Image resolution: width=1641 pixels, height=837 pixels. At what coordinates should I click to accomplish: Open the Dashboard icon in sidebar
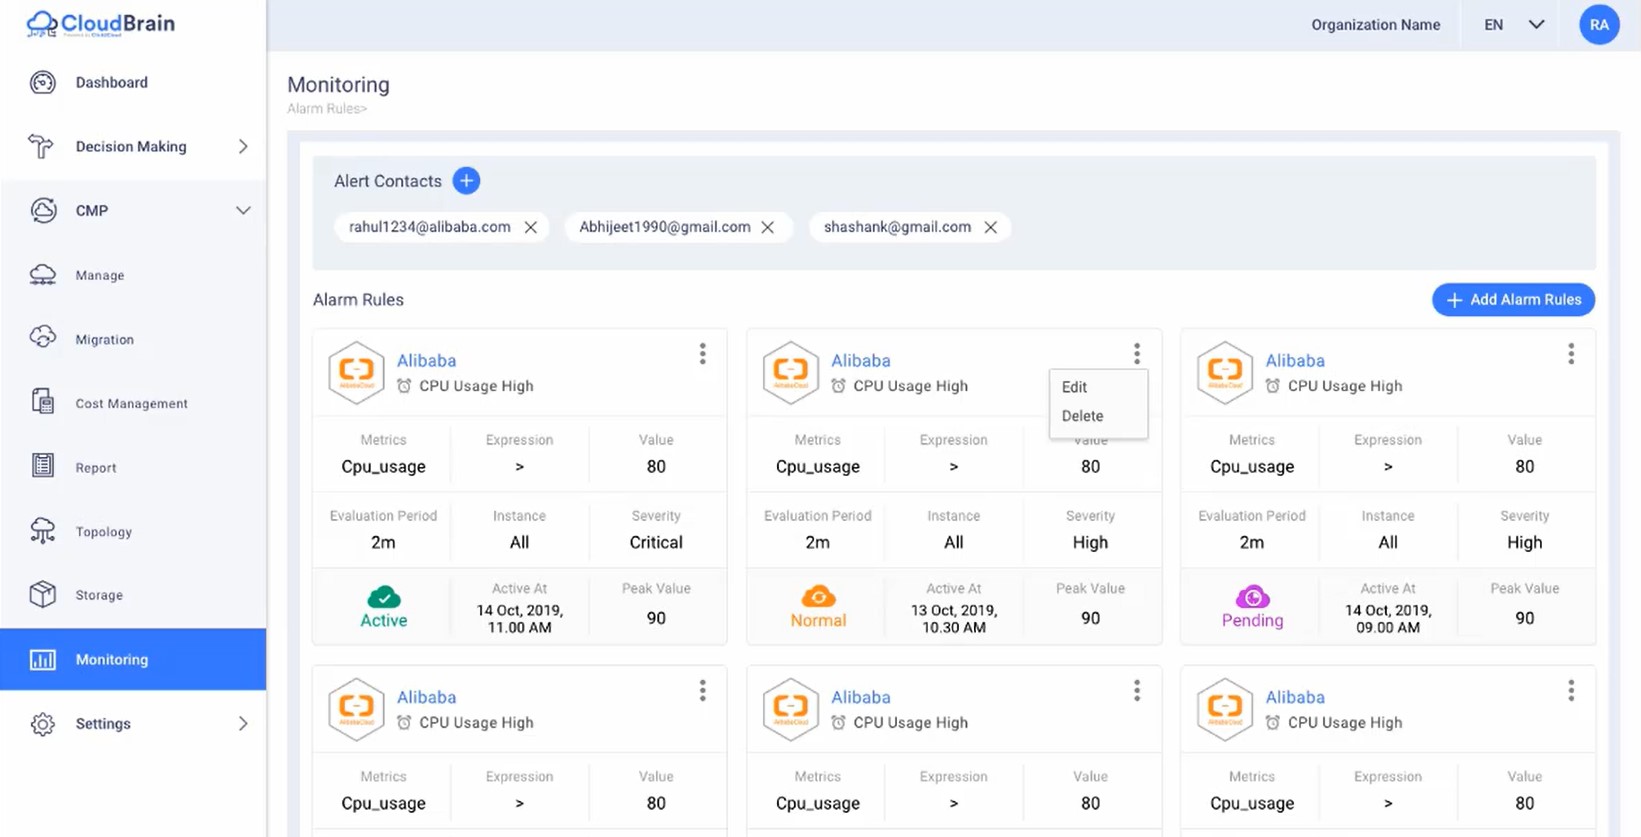tap(43, 82)
